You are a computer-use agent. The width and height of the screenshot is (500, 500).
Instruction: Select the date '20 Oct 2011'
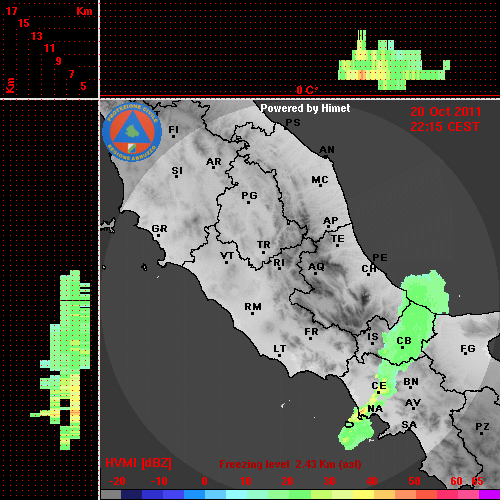[446, 112]
